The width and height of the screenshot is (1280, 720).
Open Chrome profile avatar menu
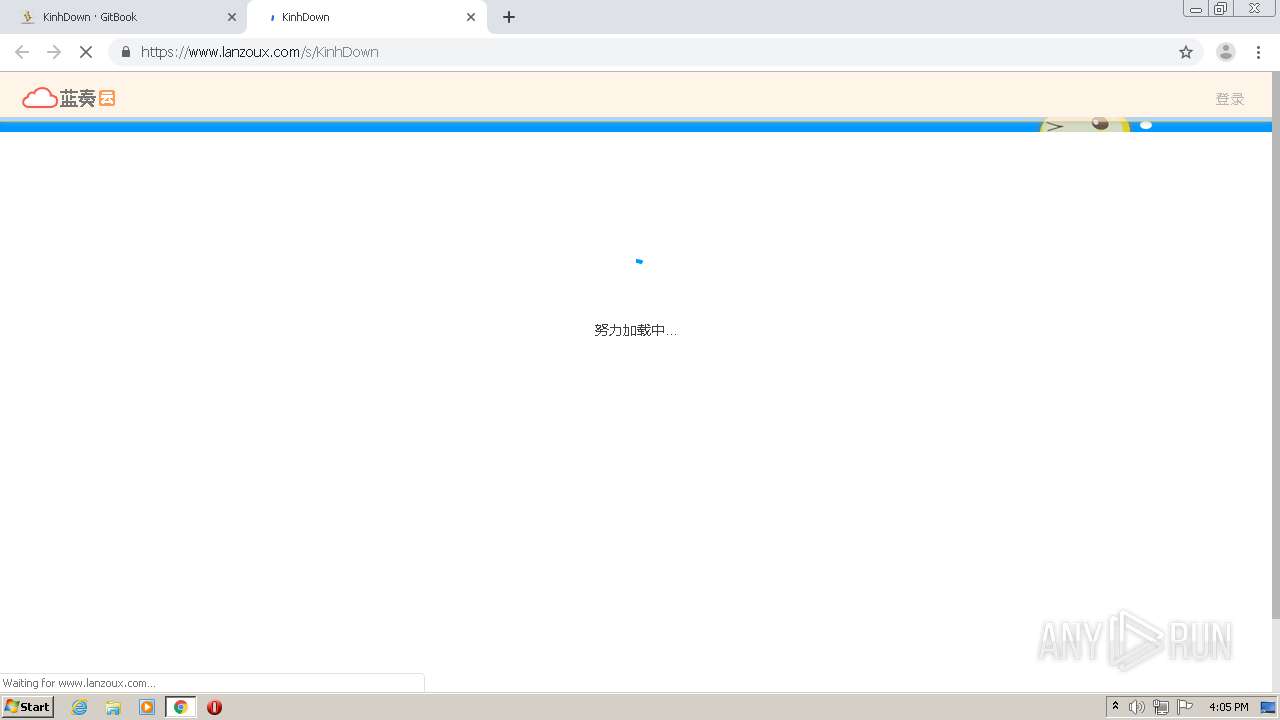click(x=1226, y=52)
